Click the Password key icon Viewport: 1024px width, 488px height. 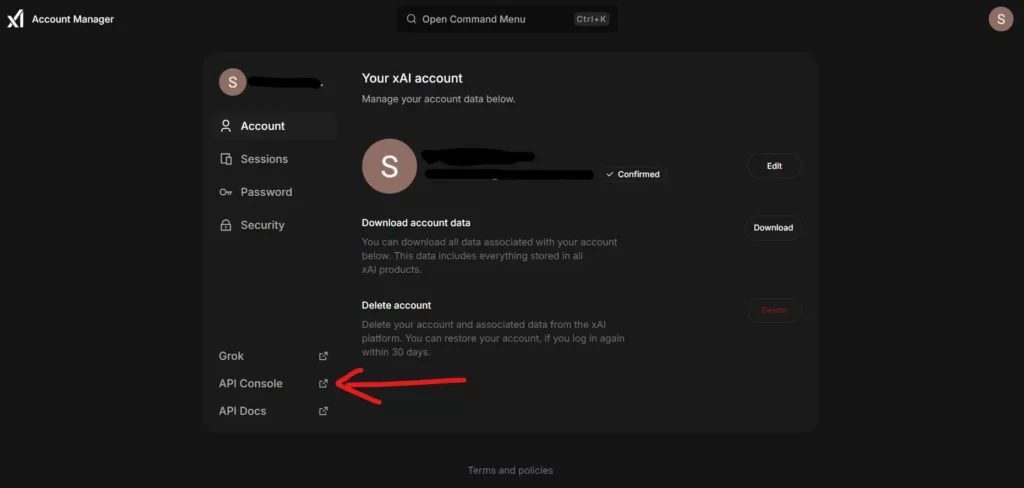[x=226, y=192]
